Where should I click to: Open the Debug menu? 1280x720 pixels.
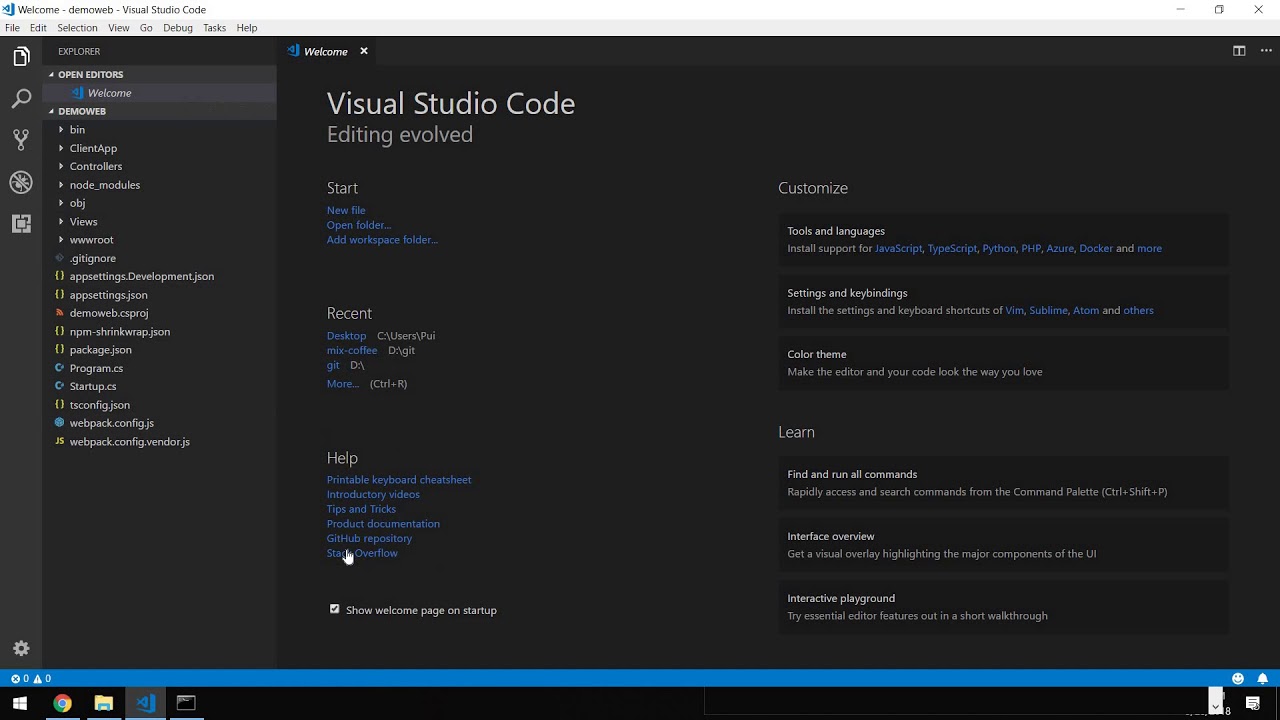tap(178, 28)
